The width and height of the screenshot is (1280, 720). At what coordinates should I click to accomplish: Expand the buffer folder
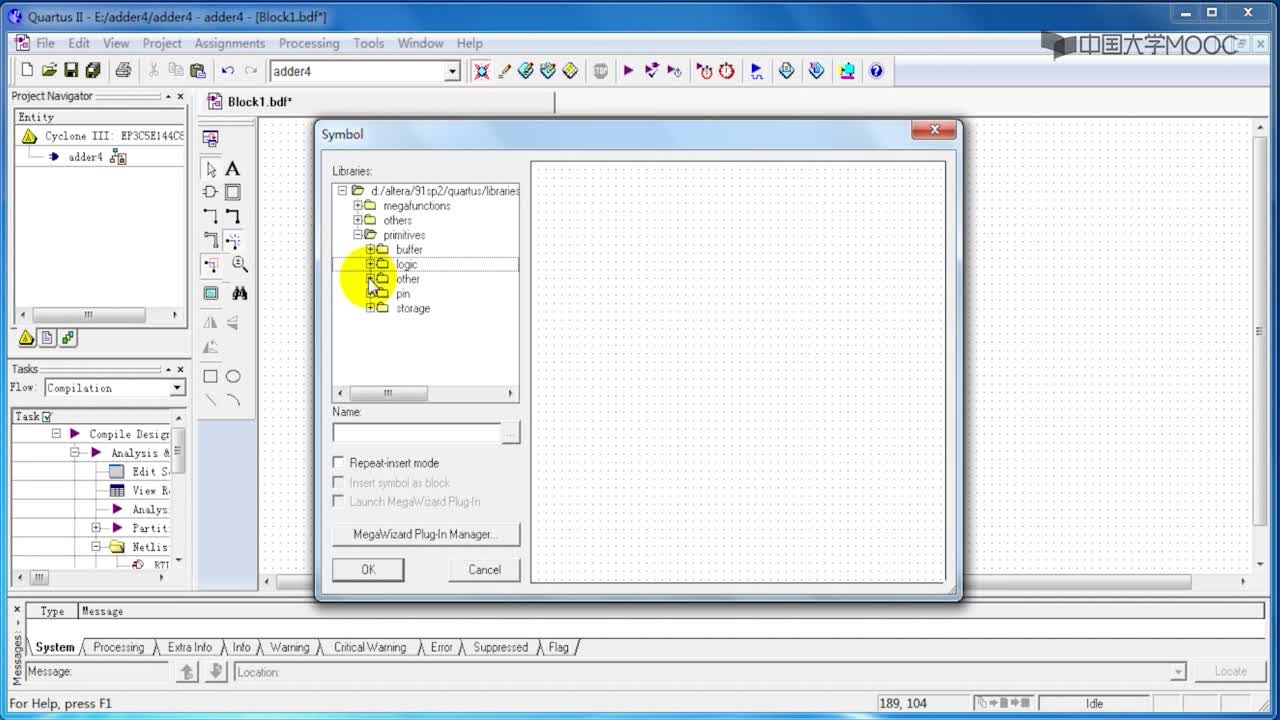click(x=370, y=249)
